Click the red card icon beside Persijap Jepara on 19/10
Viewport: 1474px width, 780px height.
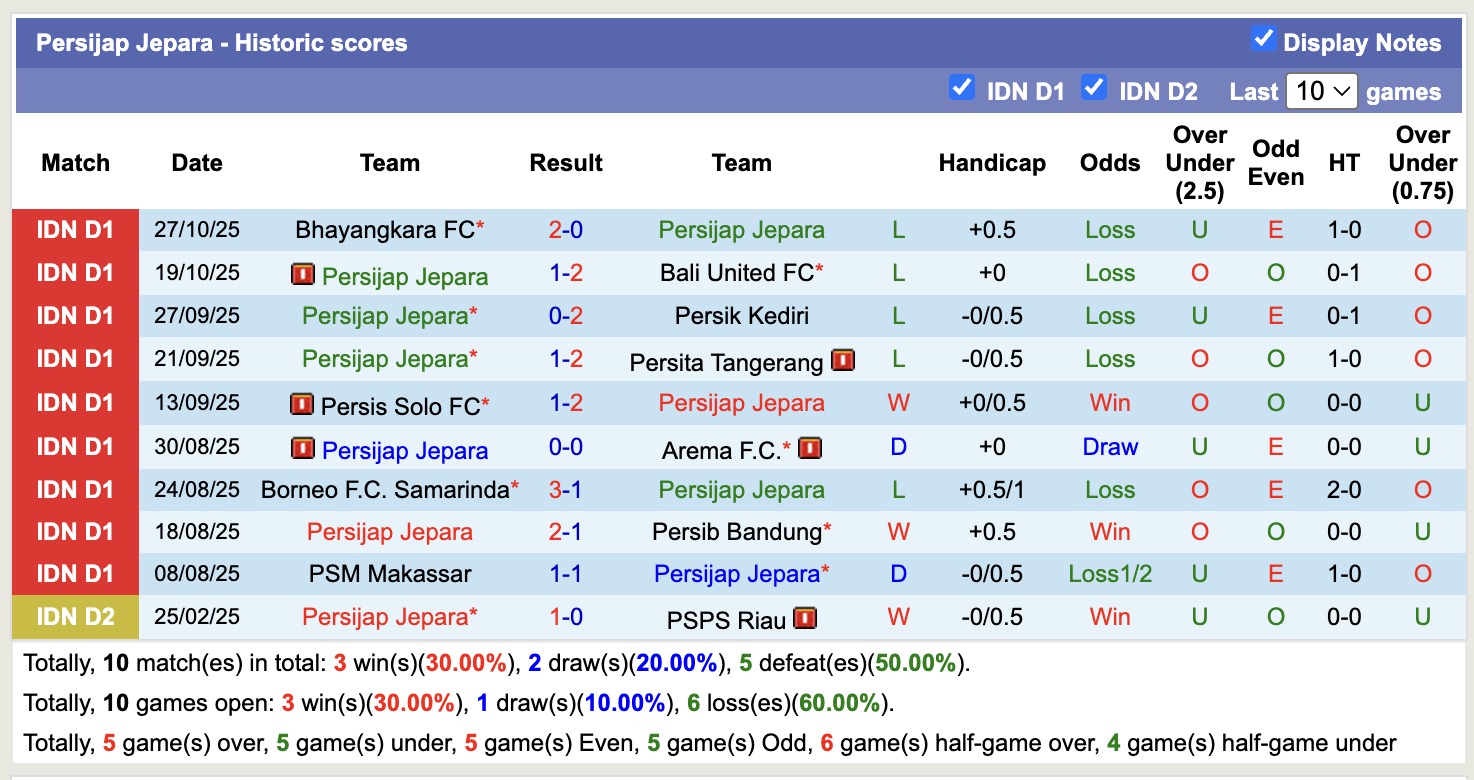point(303,274)
